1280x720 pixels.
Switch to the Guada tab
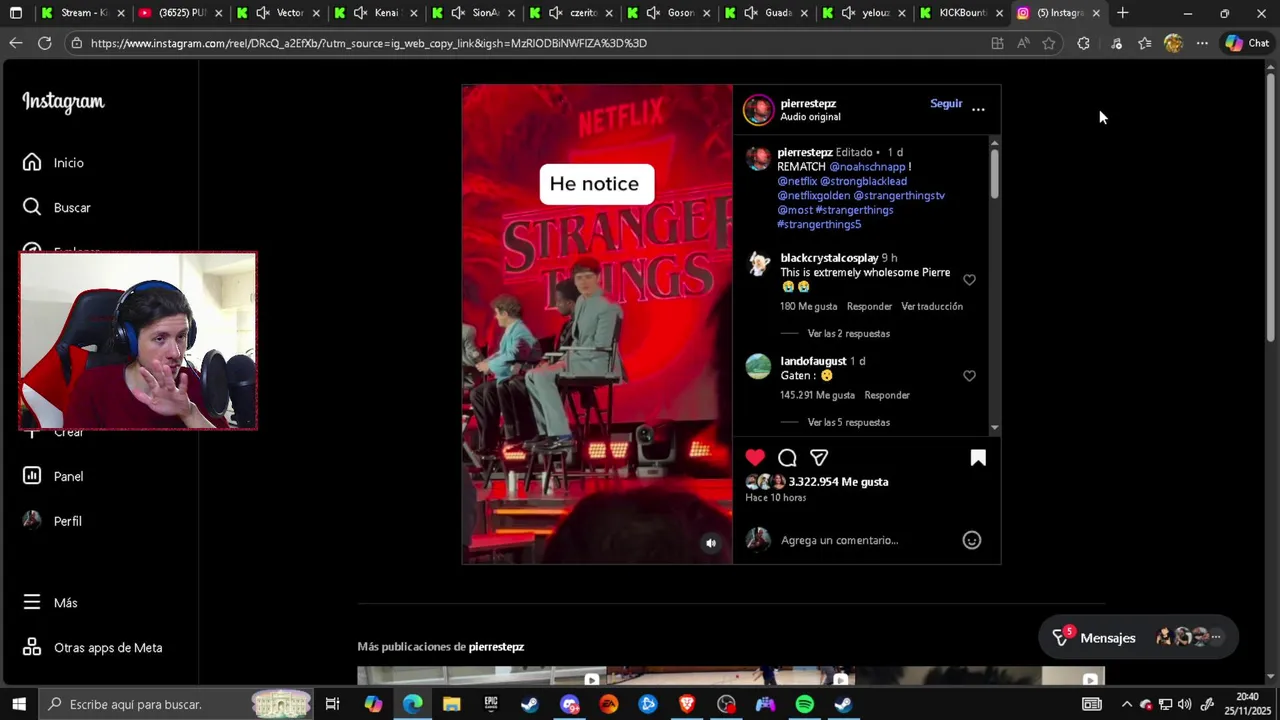point(767,13)
